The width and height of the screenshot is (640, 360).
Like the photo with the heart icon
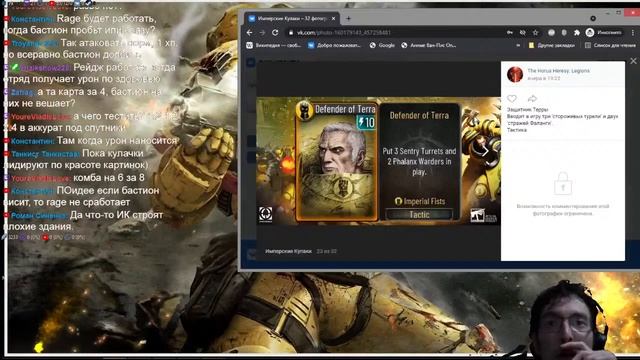click(512, 98)
